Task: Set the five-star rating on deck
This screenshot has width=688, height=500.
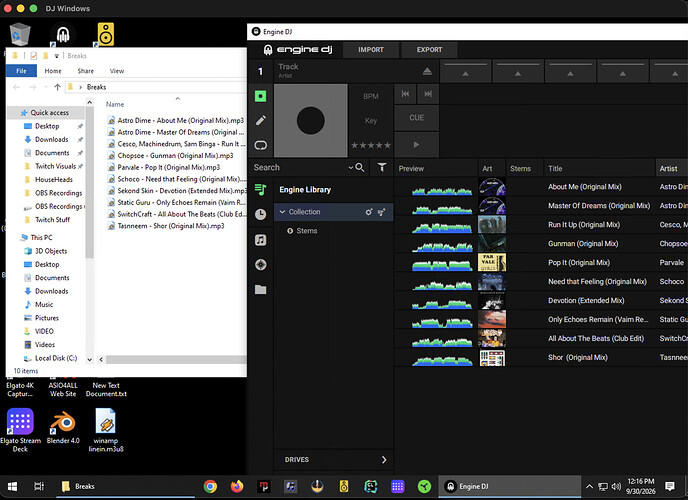Action: click(371, 145)
